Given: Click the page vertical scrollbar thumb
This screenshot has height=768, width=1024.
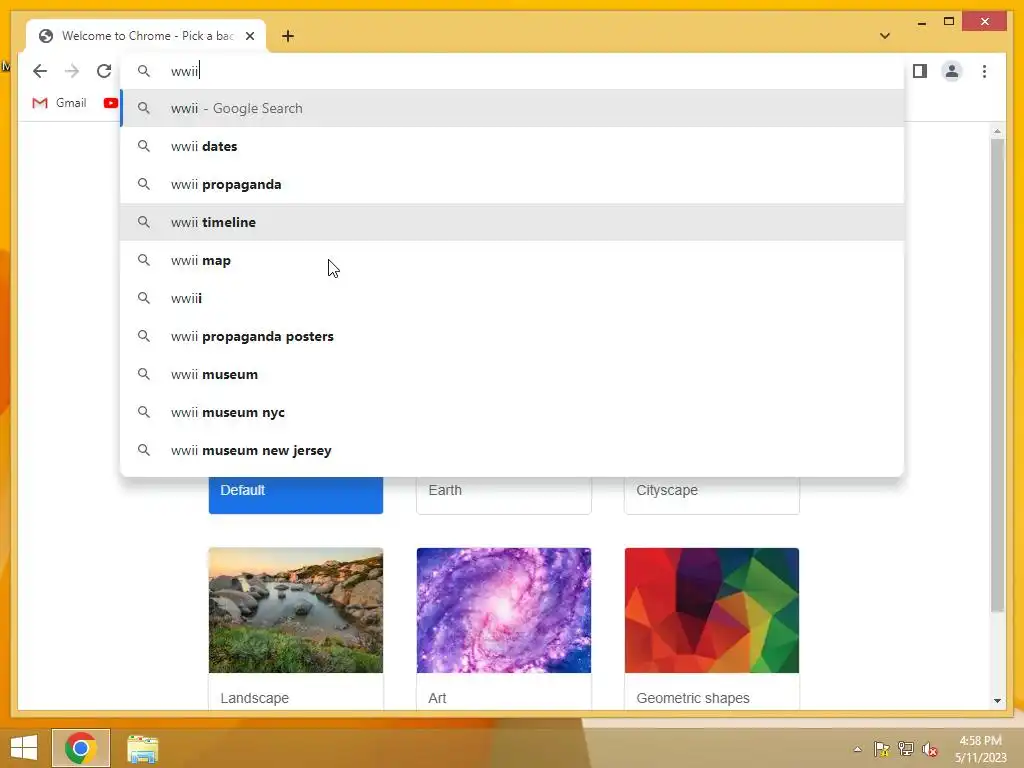Looking at the screenshot, I should [x=997, y=376].
